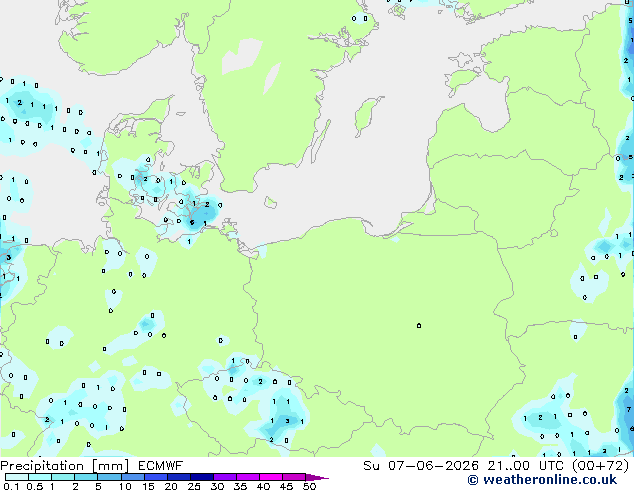The width and height of the screenshot is (634, 490).
Task: Click the 10–15 mm legend color box
Action: [132, 477]
